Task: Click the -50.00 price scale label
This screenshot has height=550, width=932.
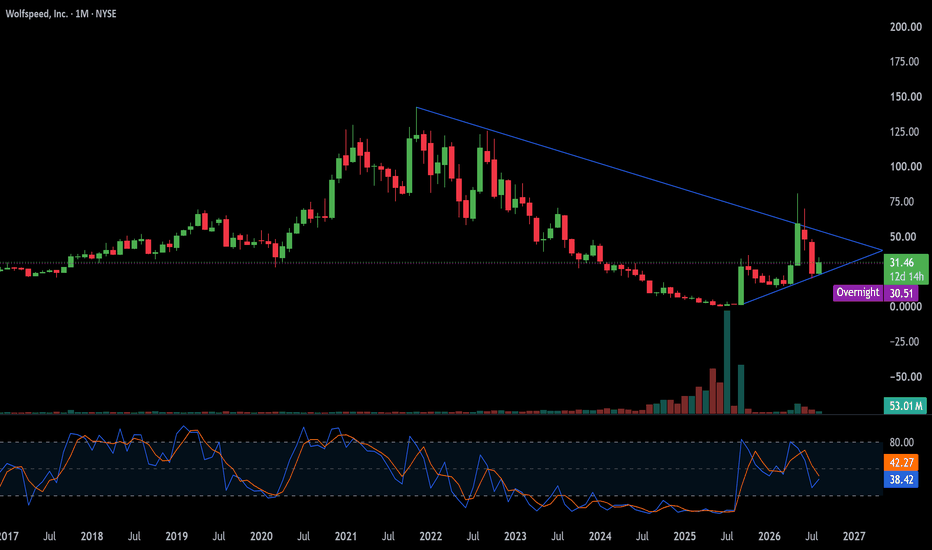Action: [x=906, y=377]
